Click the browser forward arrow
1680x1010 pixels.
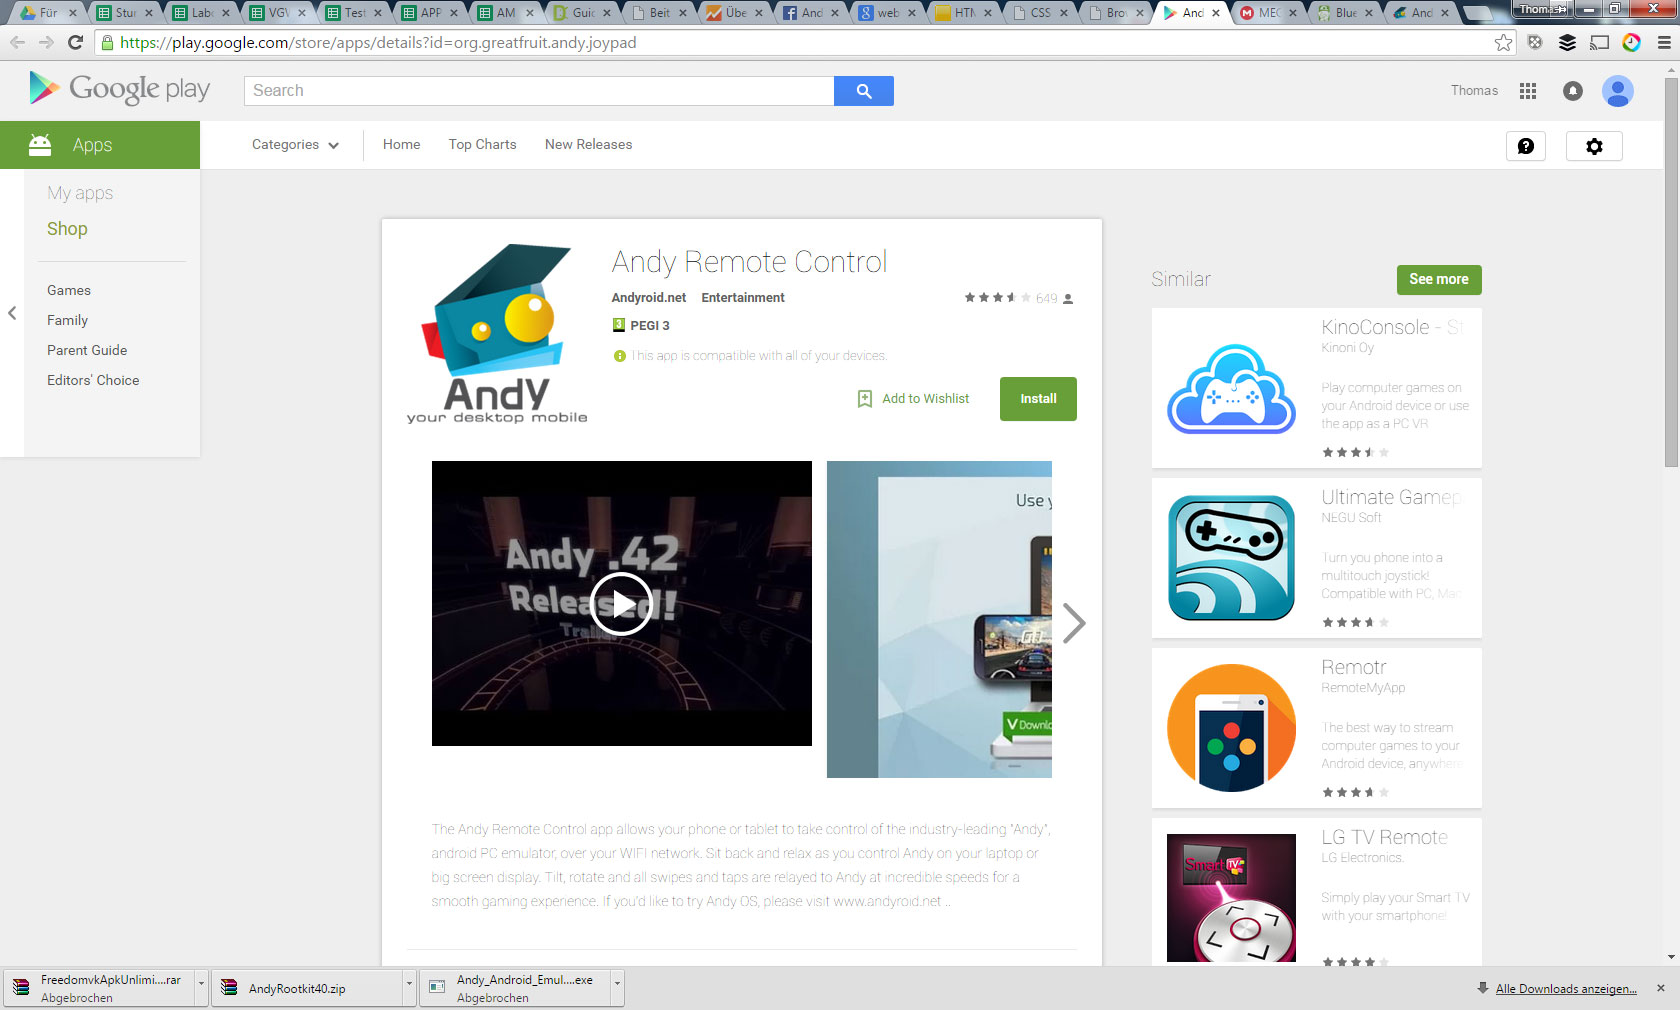point(46,43)
